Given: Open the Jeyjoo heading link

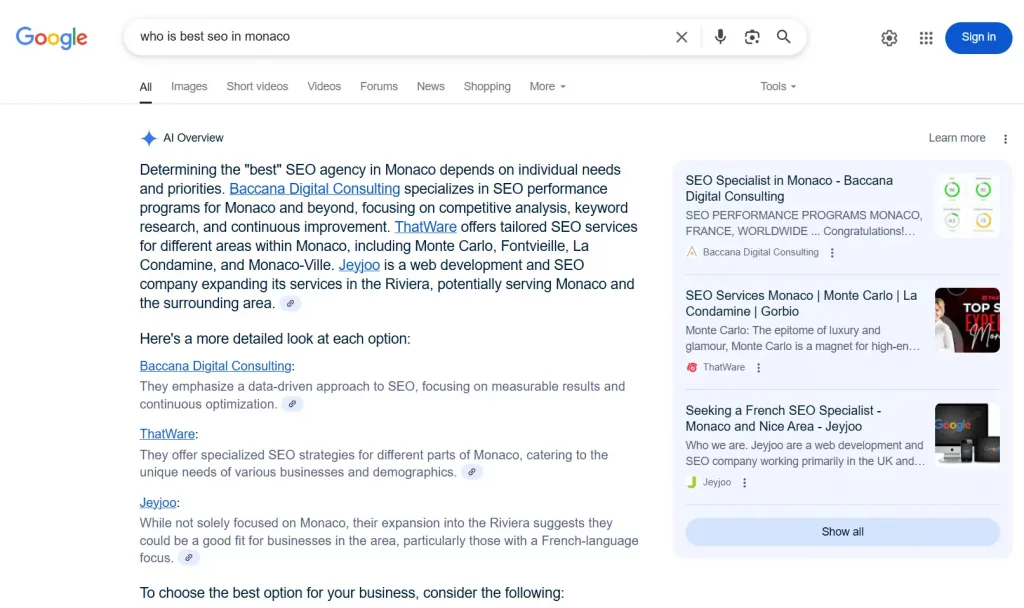Looking at the screenshot, I should click(158, 503).
